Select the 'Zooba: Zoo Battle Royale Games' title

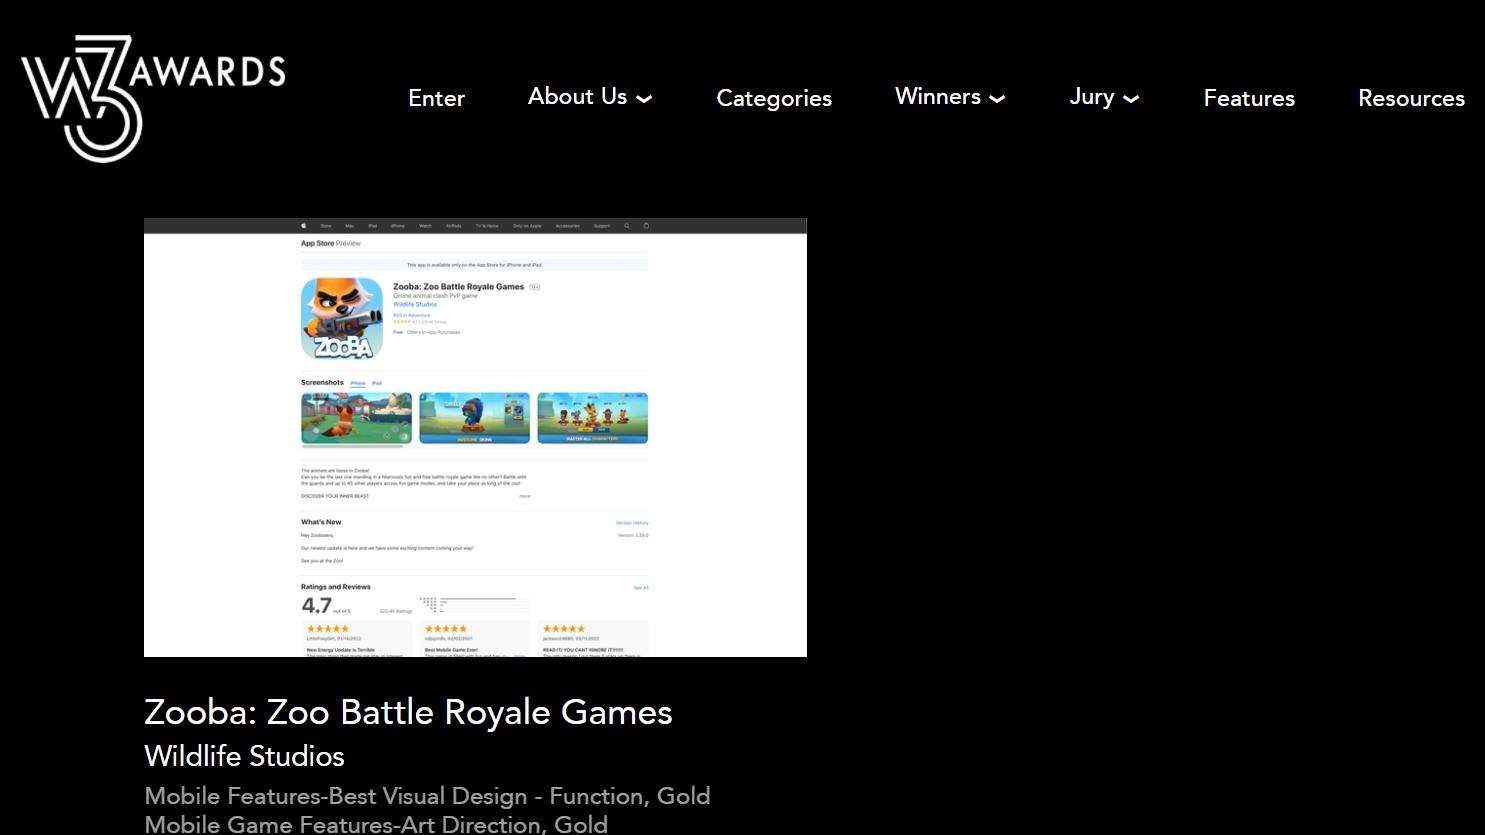tap(408, 712)
